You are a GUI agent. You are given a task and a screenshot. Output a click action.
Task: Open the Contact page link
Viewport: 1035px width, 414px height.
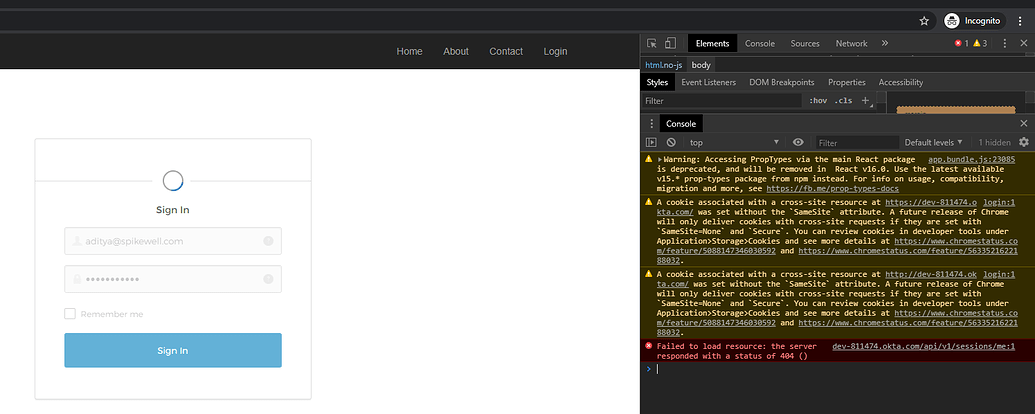click(x=506, y=52)
